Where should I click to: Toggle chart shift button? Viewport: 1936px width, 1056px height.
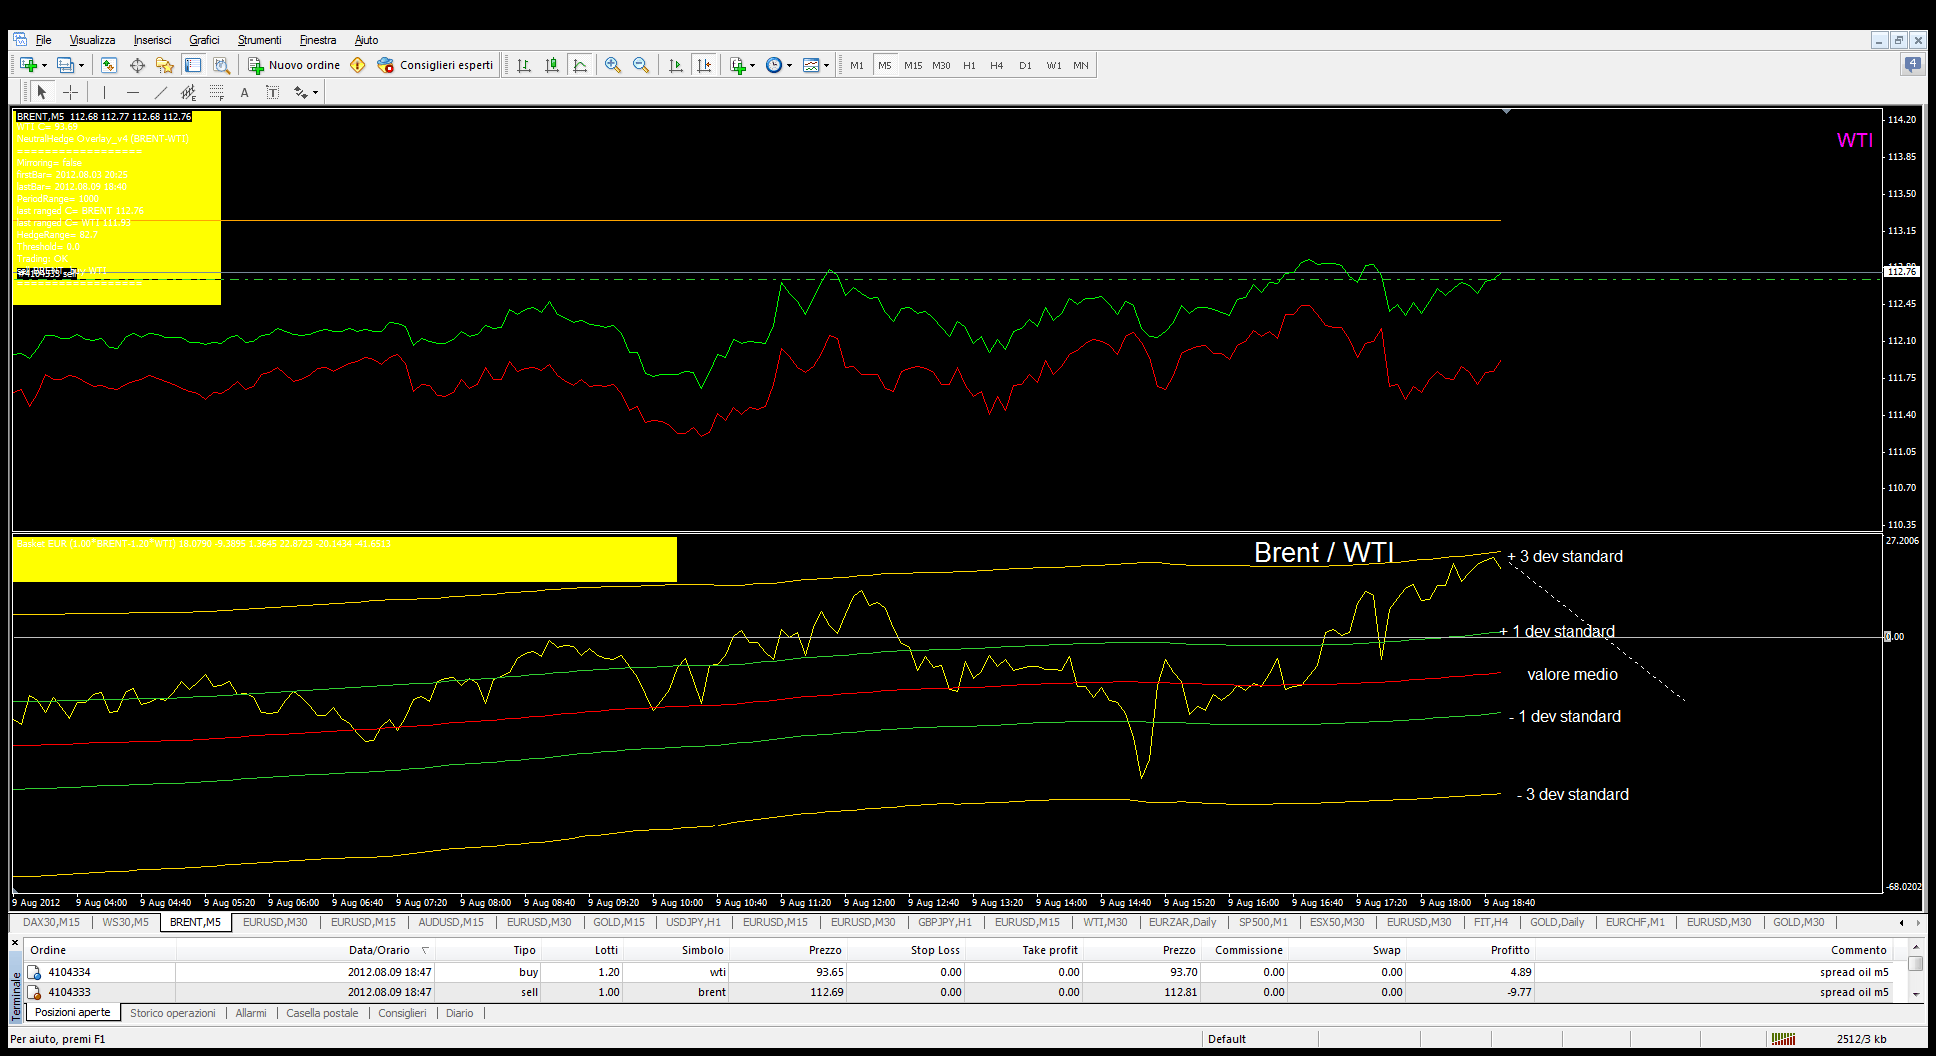(x=704, y=65)
